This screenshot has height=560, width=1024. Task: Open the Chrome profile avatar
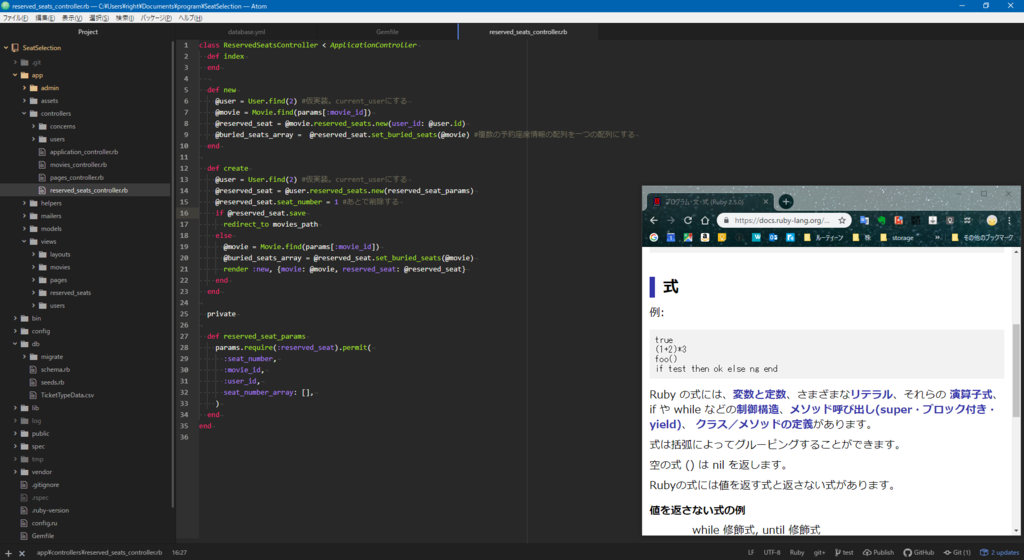coord(992,221)
